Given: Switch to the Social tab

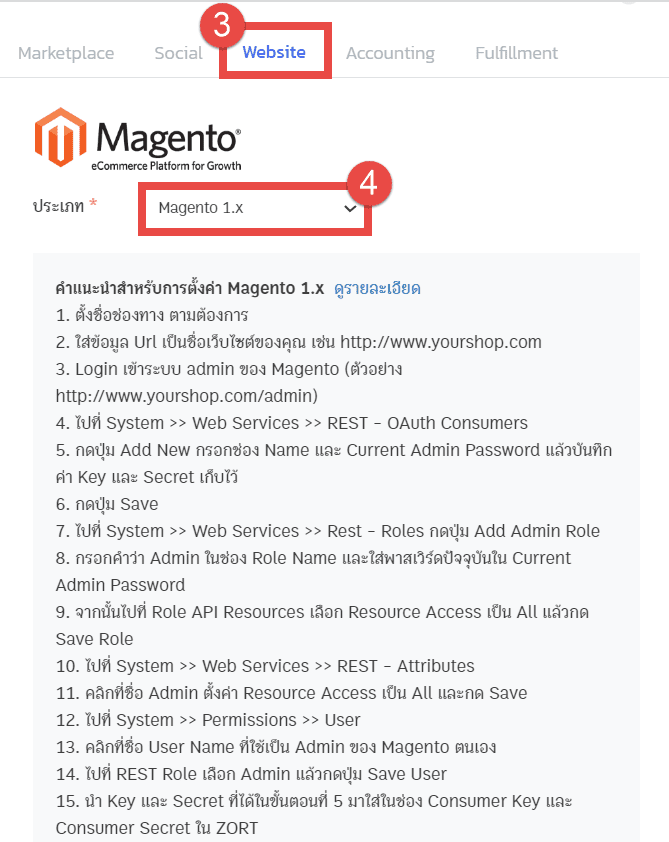Looking at the screenshot, I should pyautogui.click(x=178, y=53).
